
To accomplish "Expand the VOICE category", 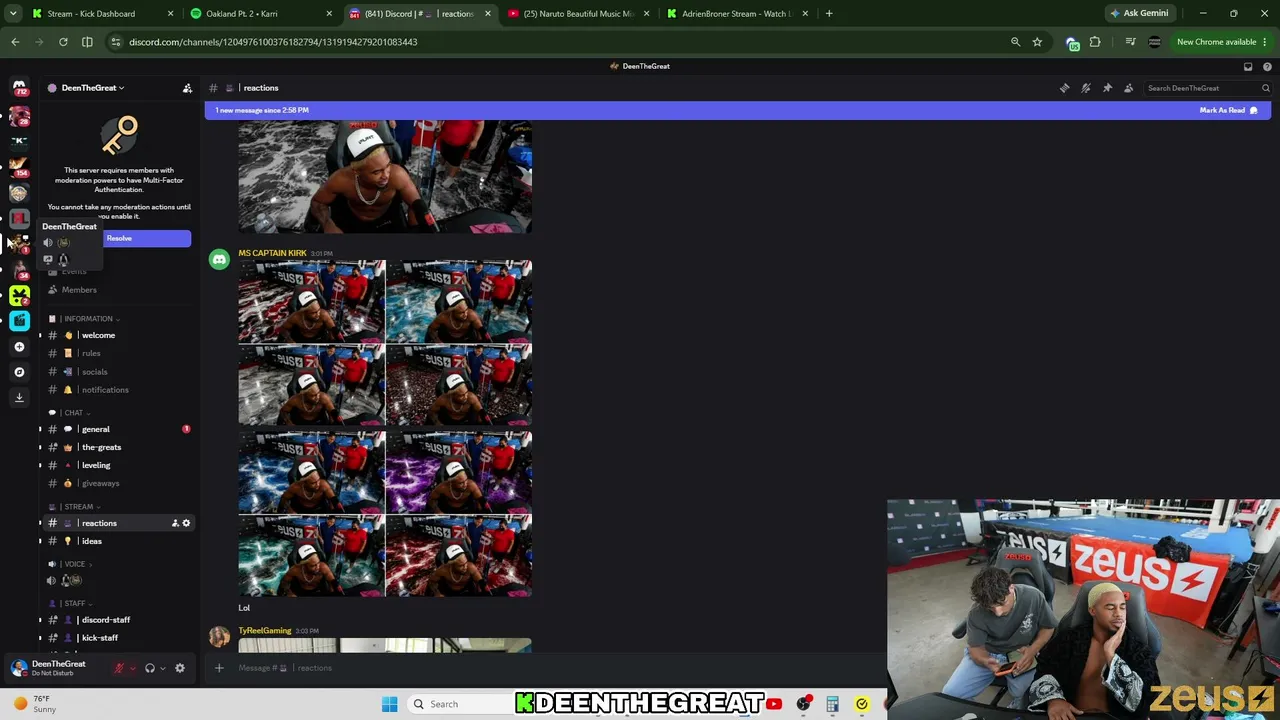I will [x=71, y=564].
